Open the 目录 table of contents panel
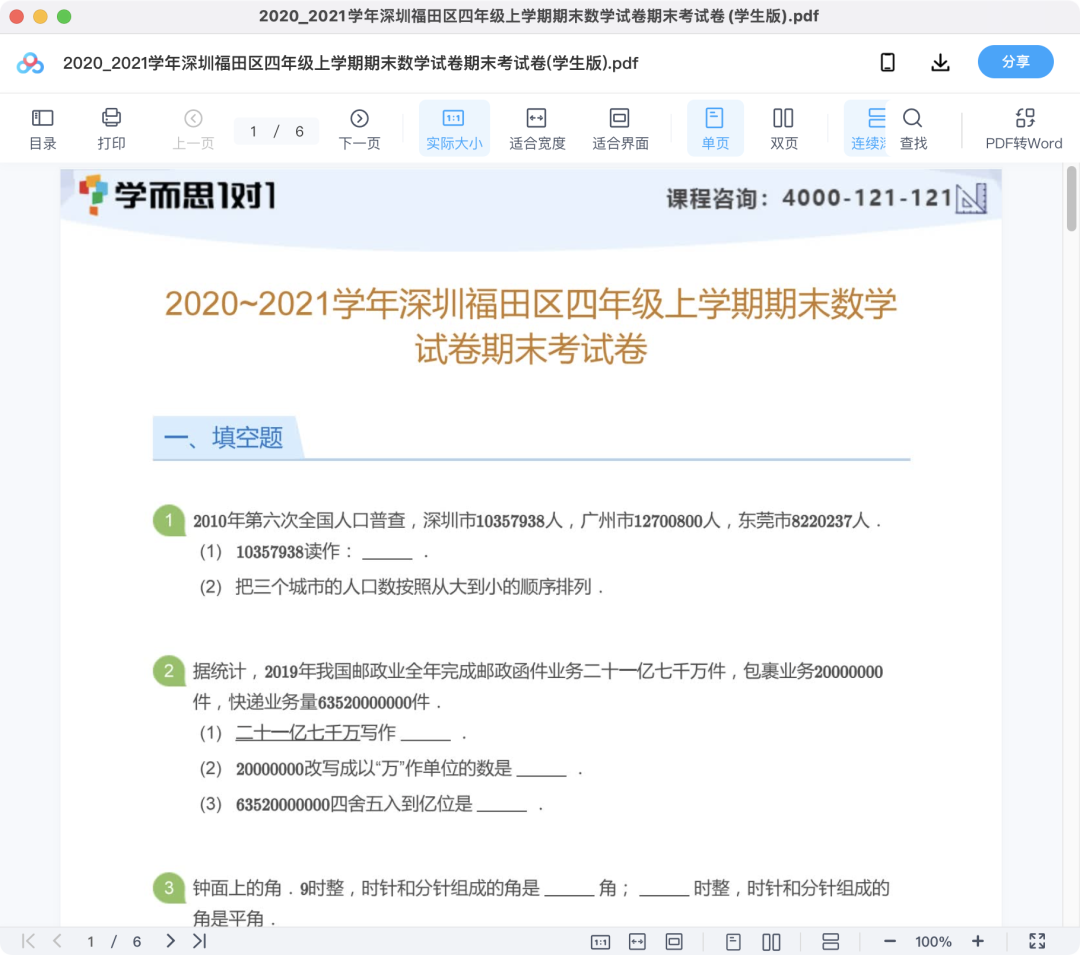 pyautogui.click(x=43, y=129)
